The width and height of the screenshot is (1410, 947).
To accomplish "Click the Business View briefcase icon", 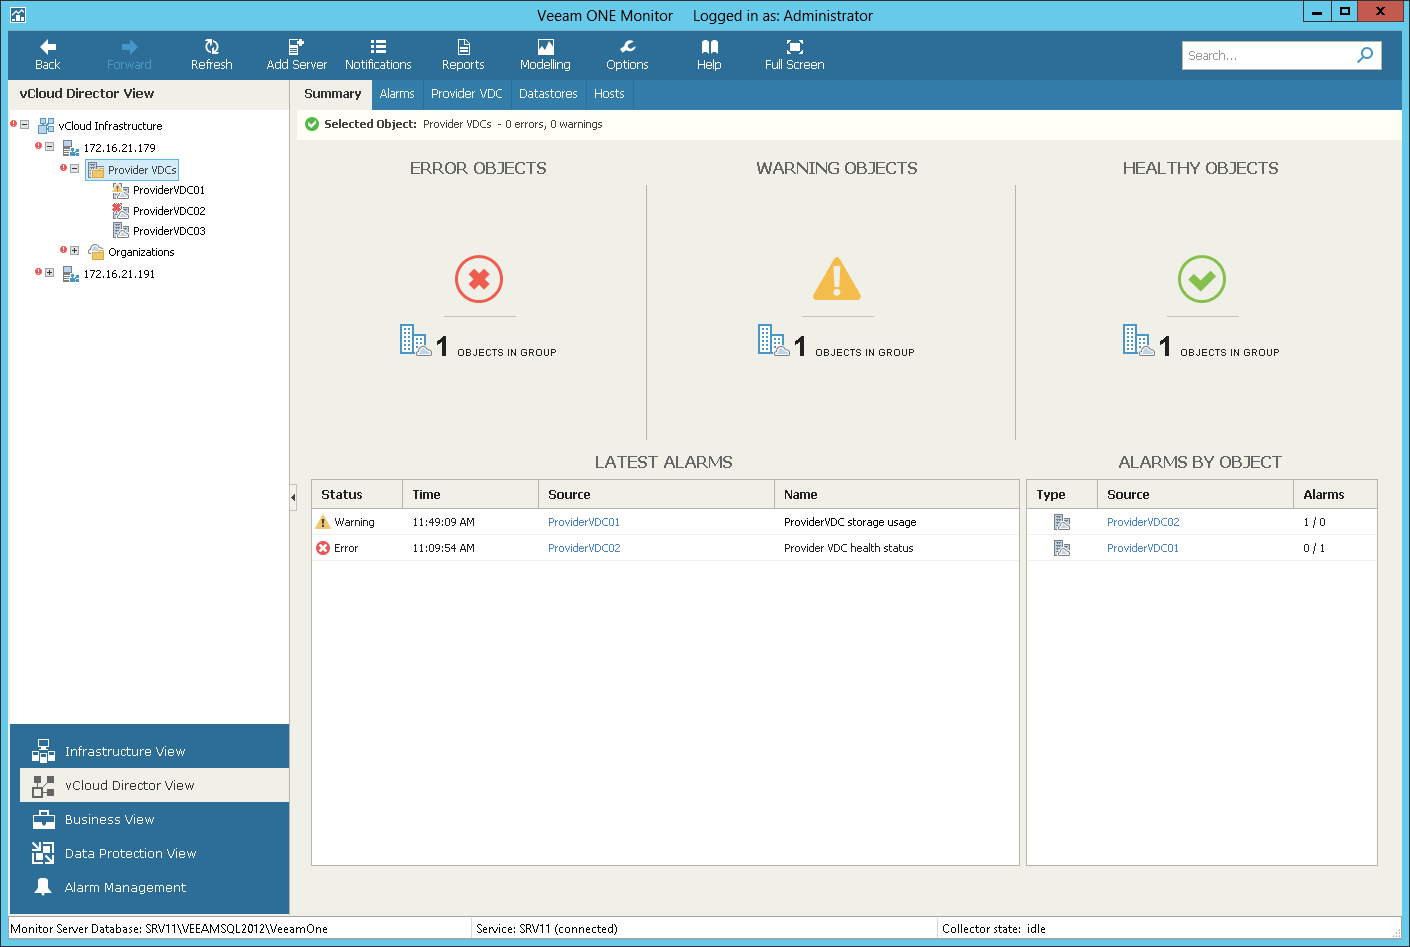I will point(43,819).
